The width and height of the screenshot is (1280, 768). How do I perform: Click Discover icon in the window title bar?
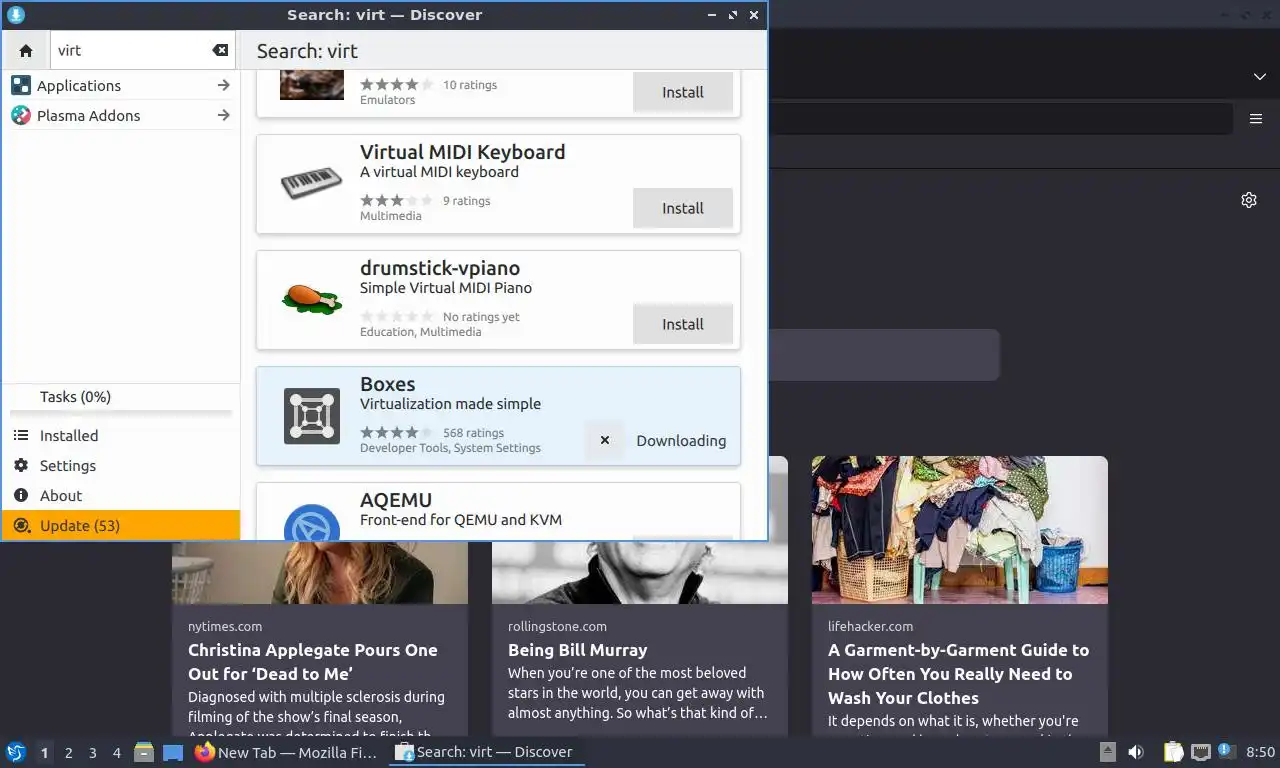16,15
